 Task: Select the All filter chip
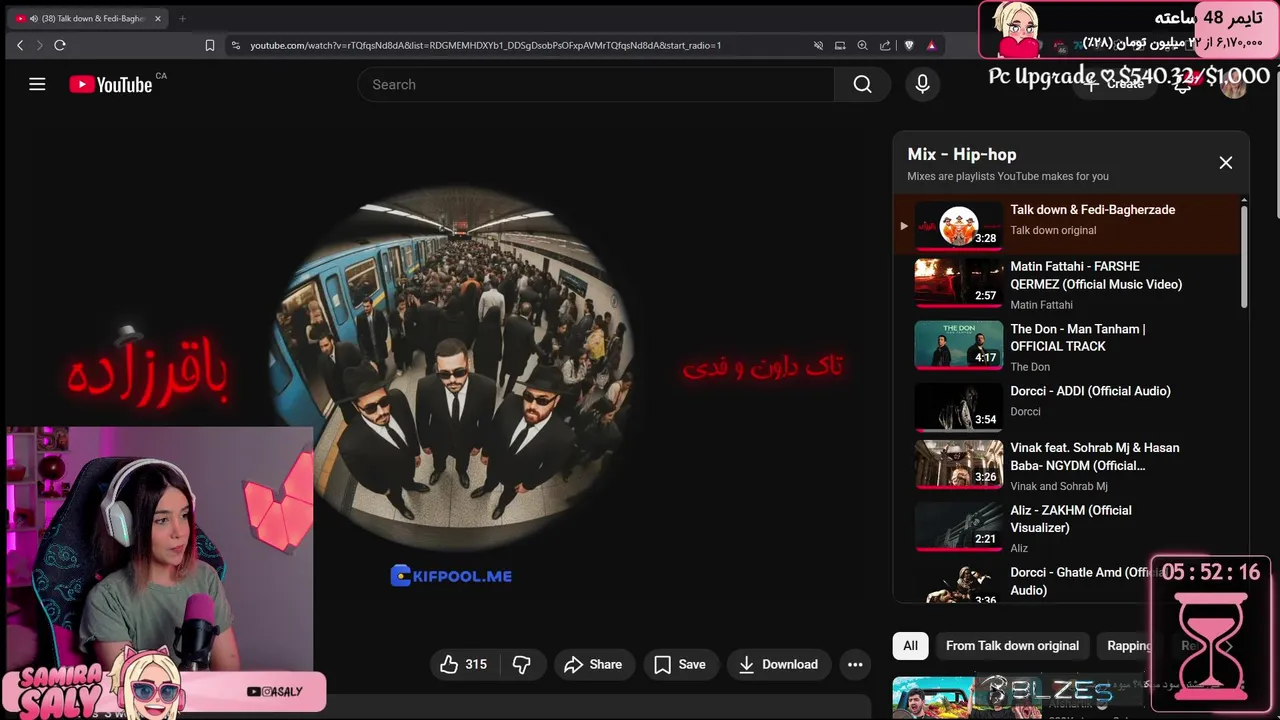pos(910,646)
